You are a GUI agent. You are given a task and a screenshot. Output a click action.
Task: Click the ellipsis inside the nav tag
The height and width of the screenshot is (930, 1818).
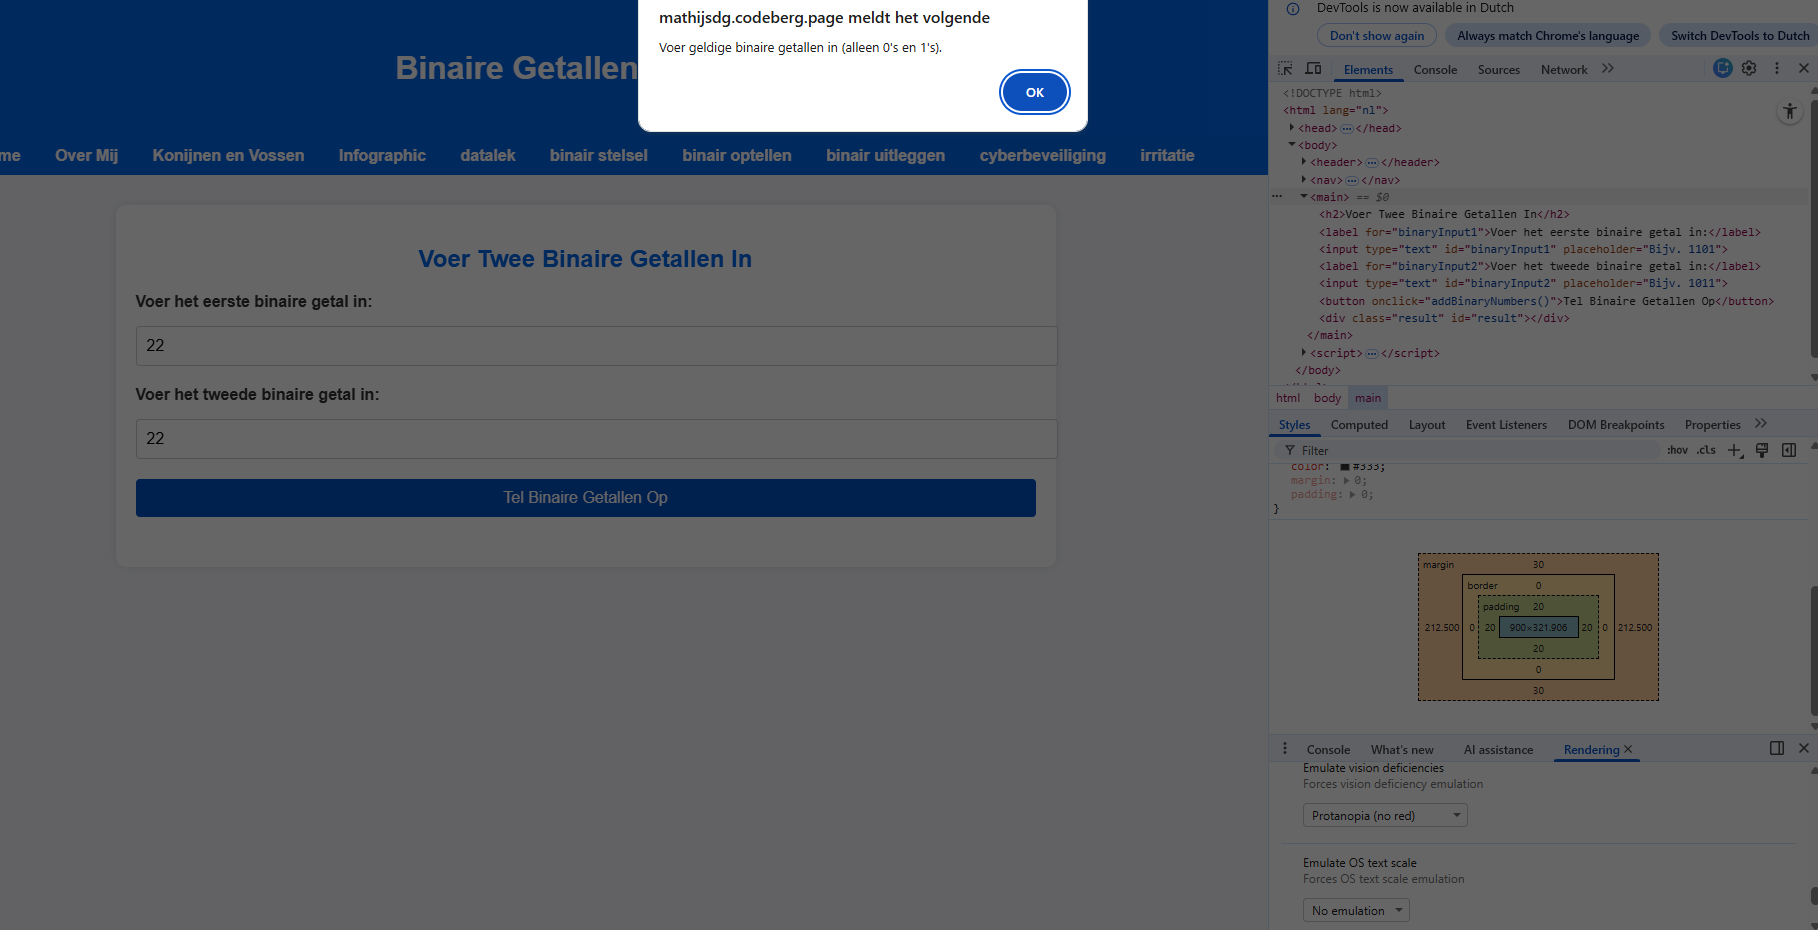click(1352, 180)
